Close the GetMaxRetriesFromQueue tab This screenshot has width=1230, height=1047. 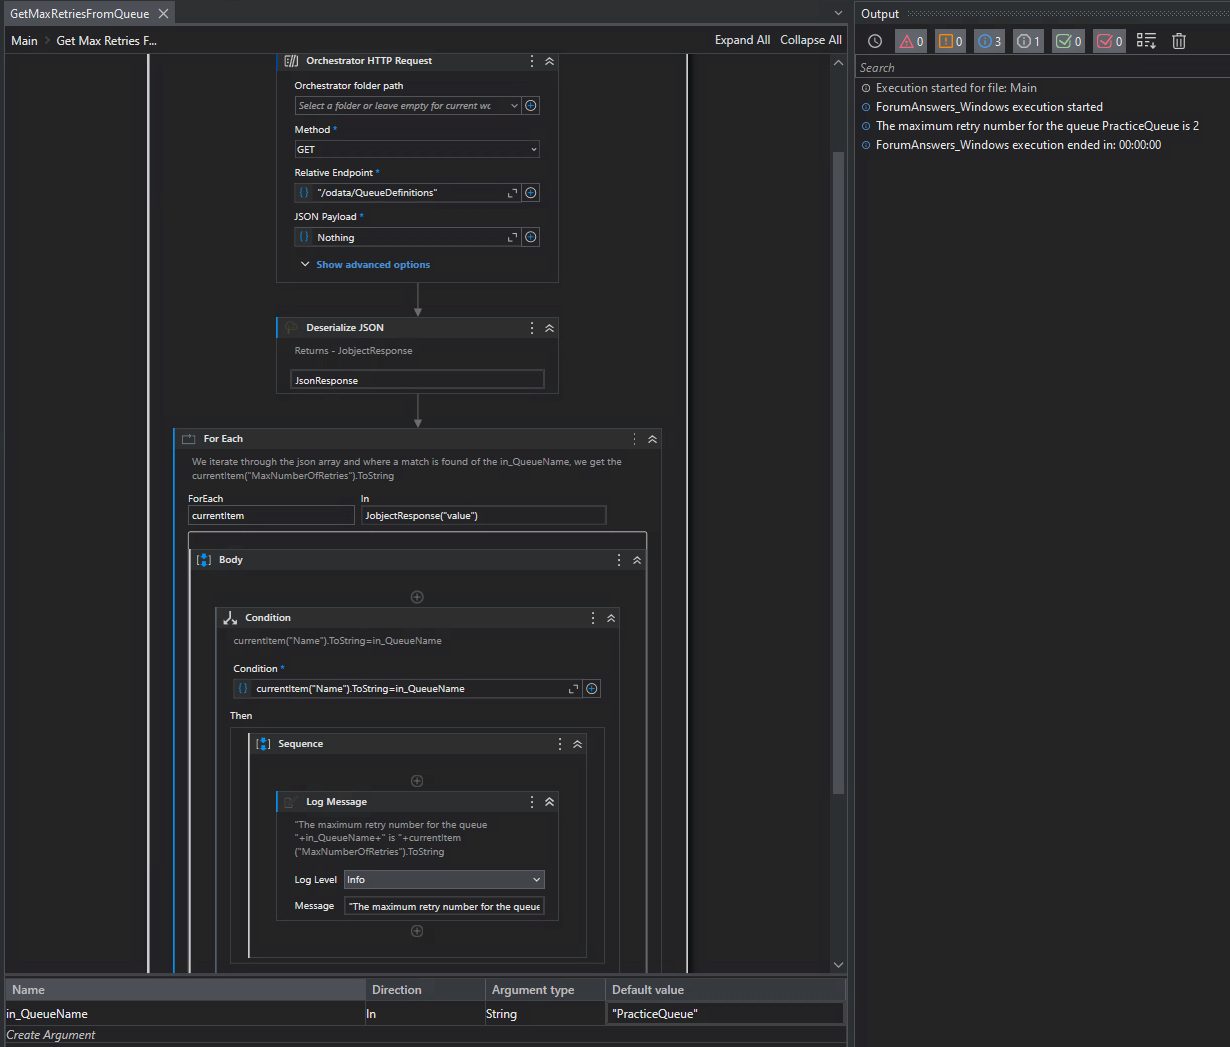pyautogui.click(x=163, y=13)
